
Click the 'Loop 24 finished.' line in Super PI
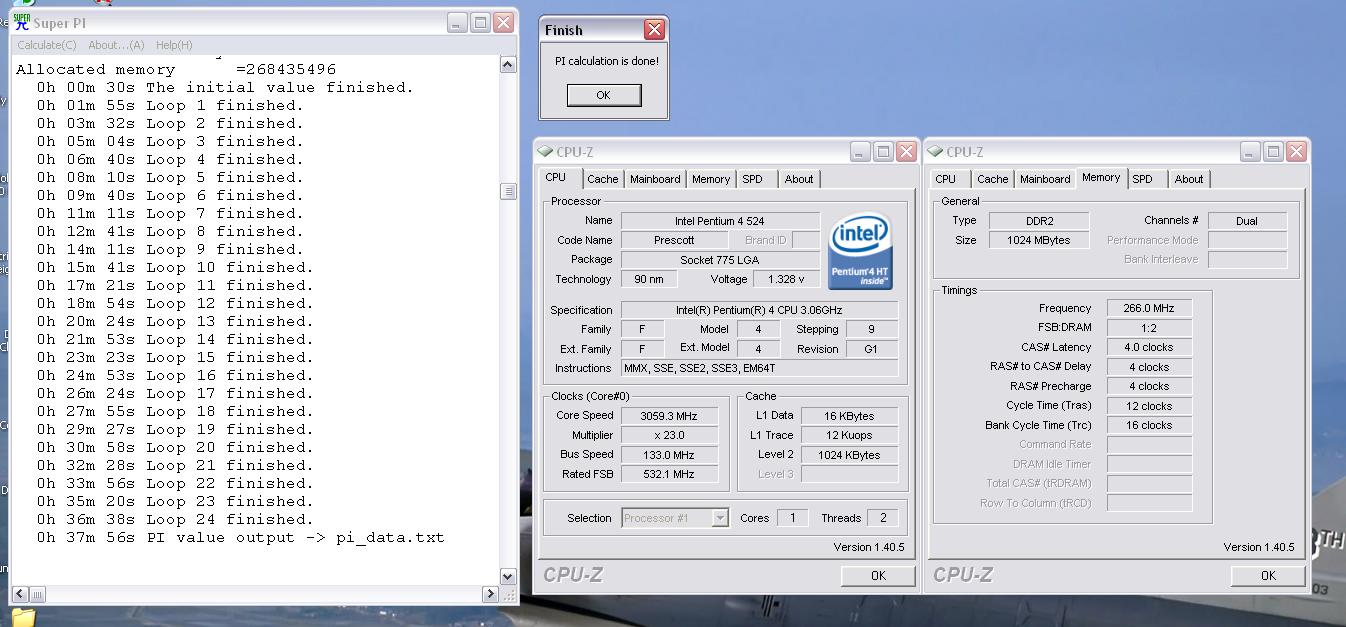175,520
